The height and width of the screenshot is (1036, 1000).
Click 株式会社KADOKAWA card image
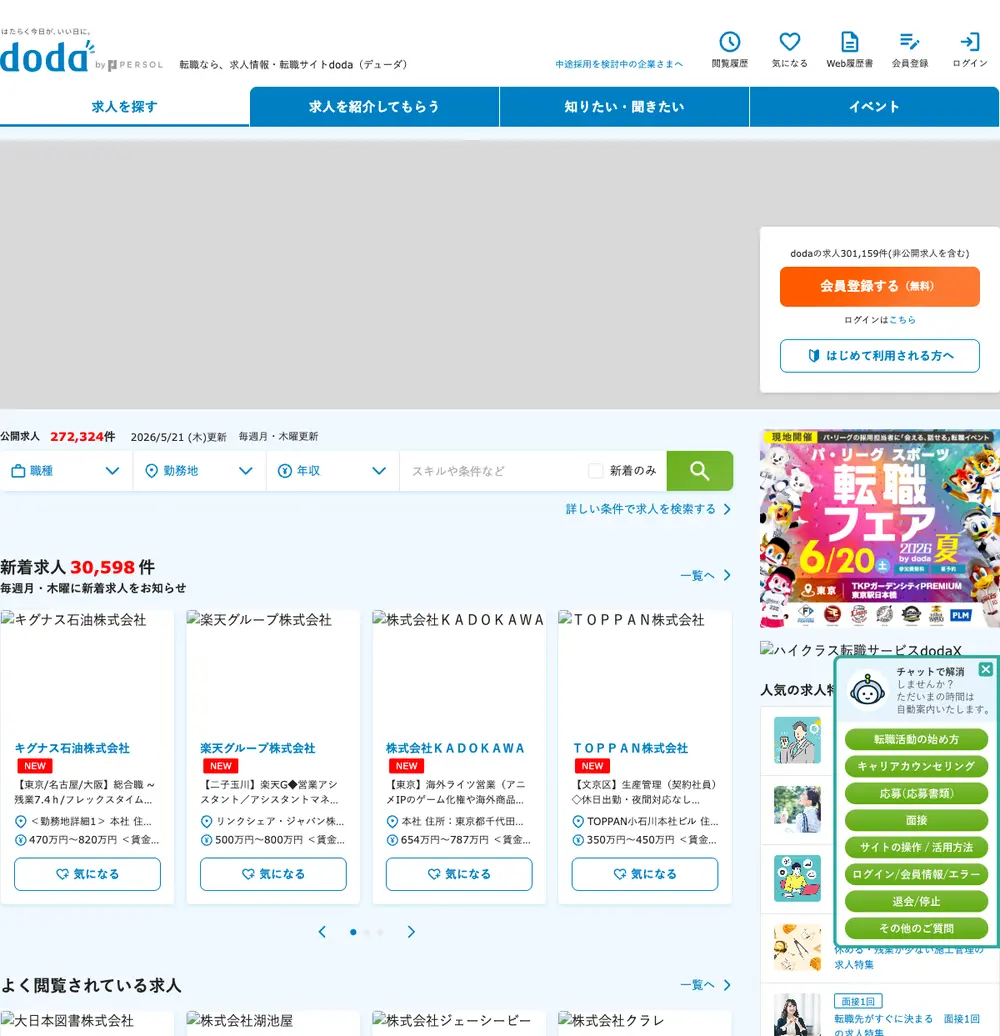(459, 671)
